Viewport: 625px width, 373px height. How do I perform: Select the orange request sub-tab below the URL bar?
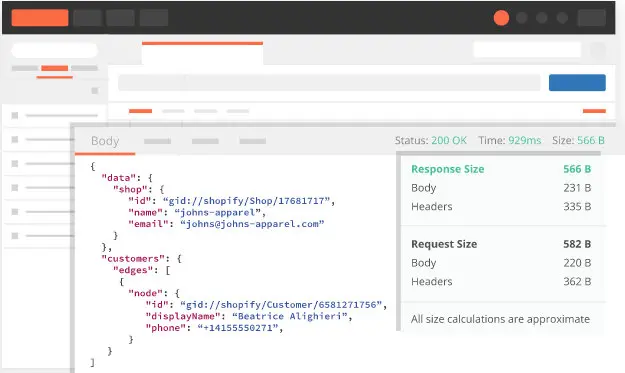140,111
